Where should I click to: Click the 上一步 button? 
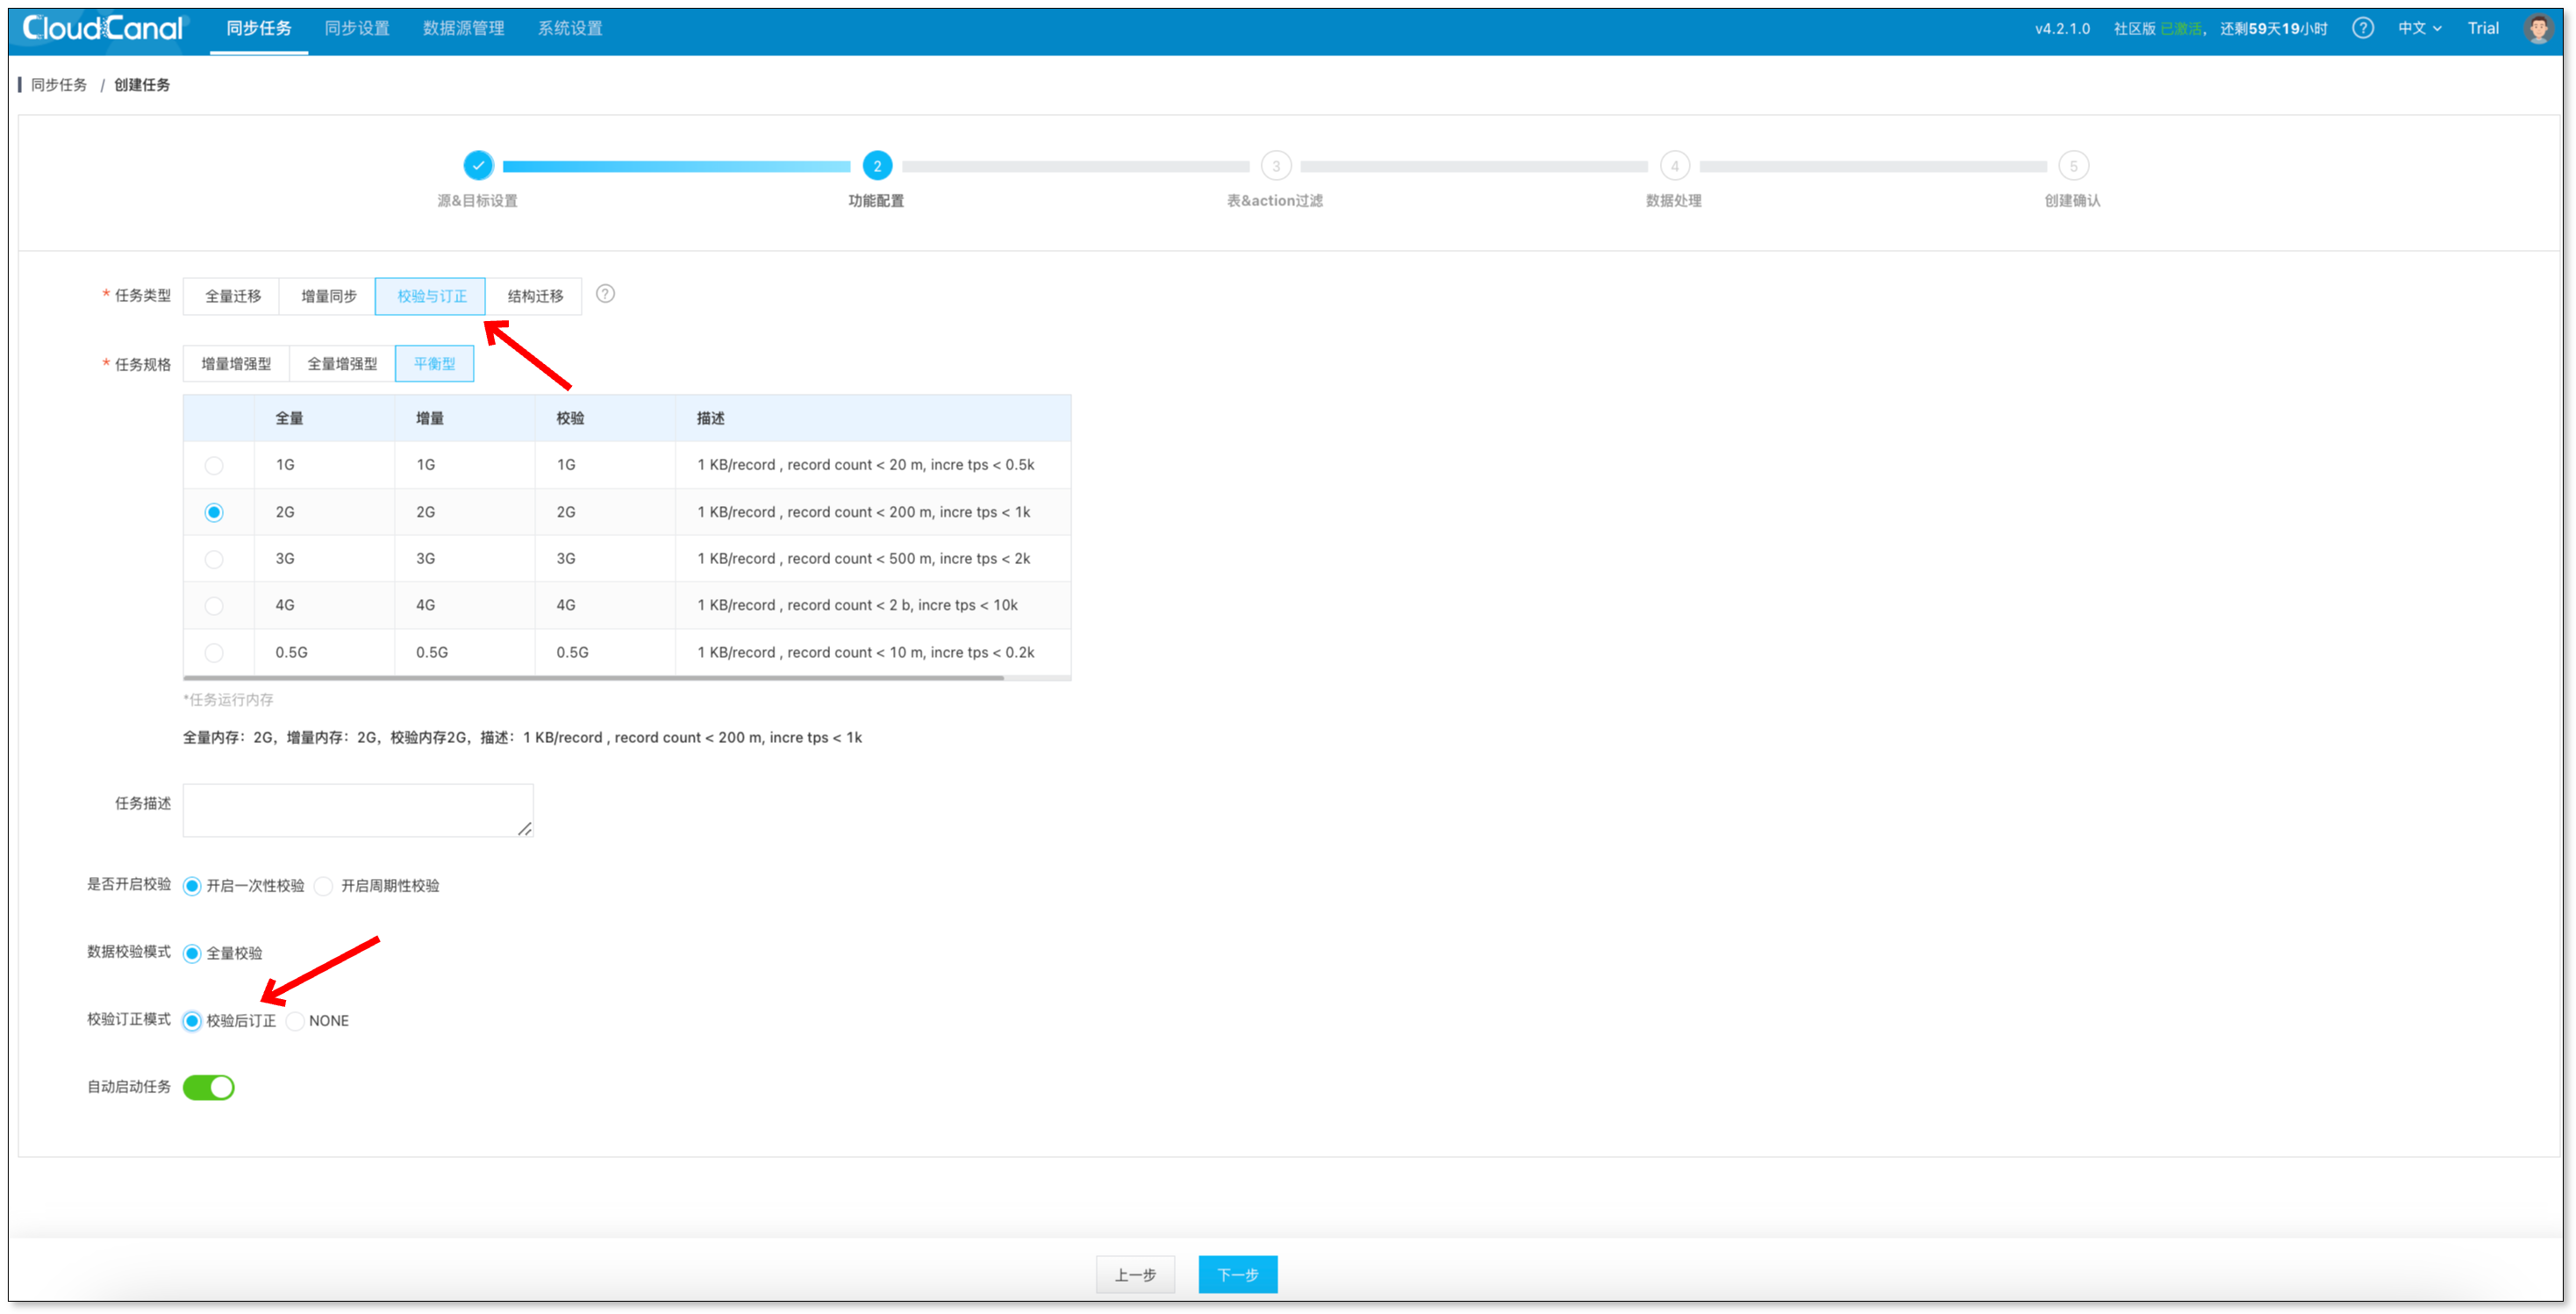coord(1135,1274)
